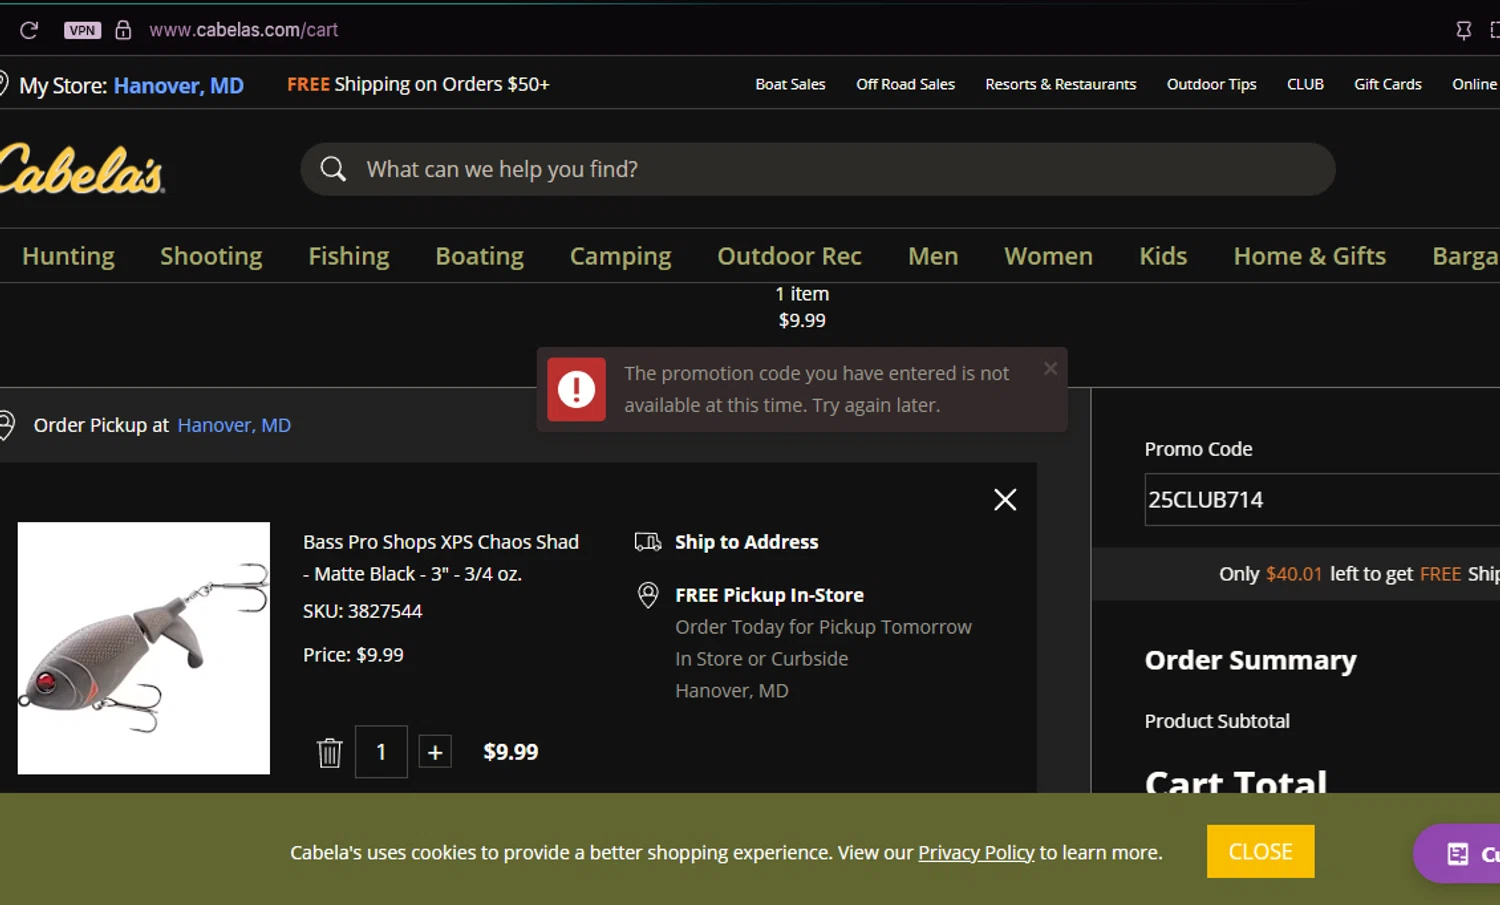
Task: Click the Cabela's logo
Action: (x=81, y=168)
